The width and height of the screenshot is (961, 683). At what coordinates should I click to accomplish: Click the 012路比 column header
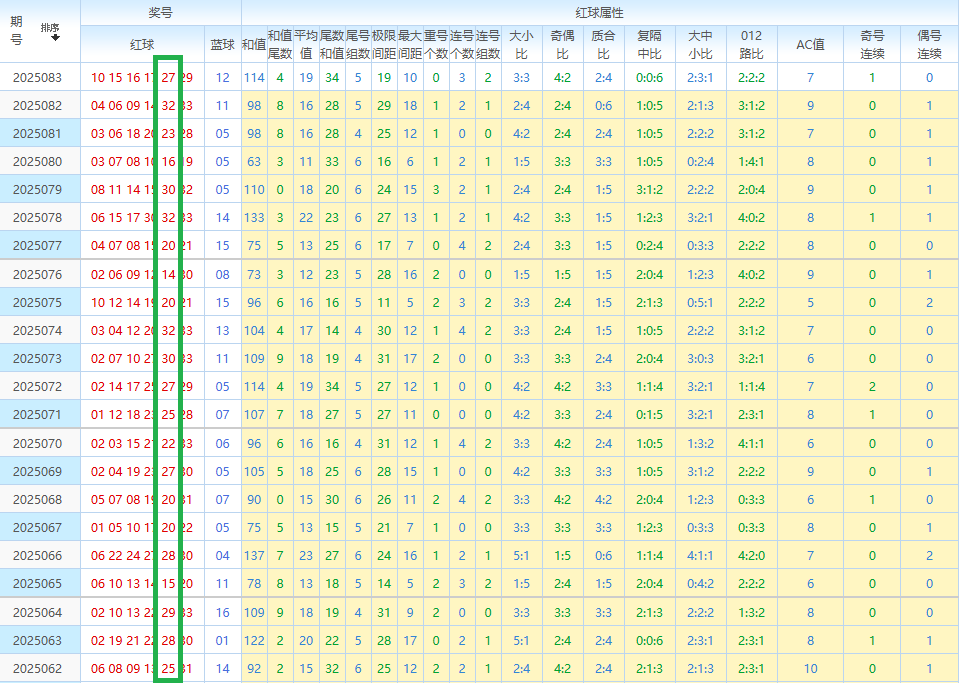(751, 44)
